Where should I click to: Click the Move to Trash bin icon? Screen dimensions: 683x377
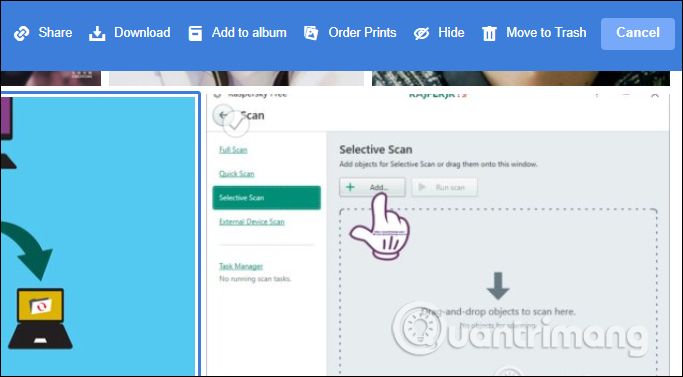pos(489,33)
